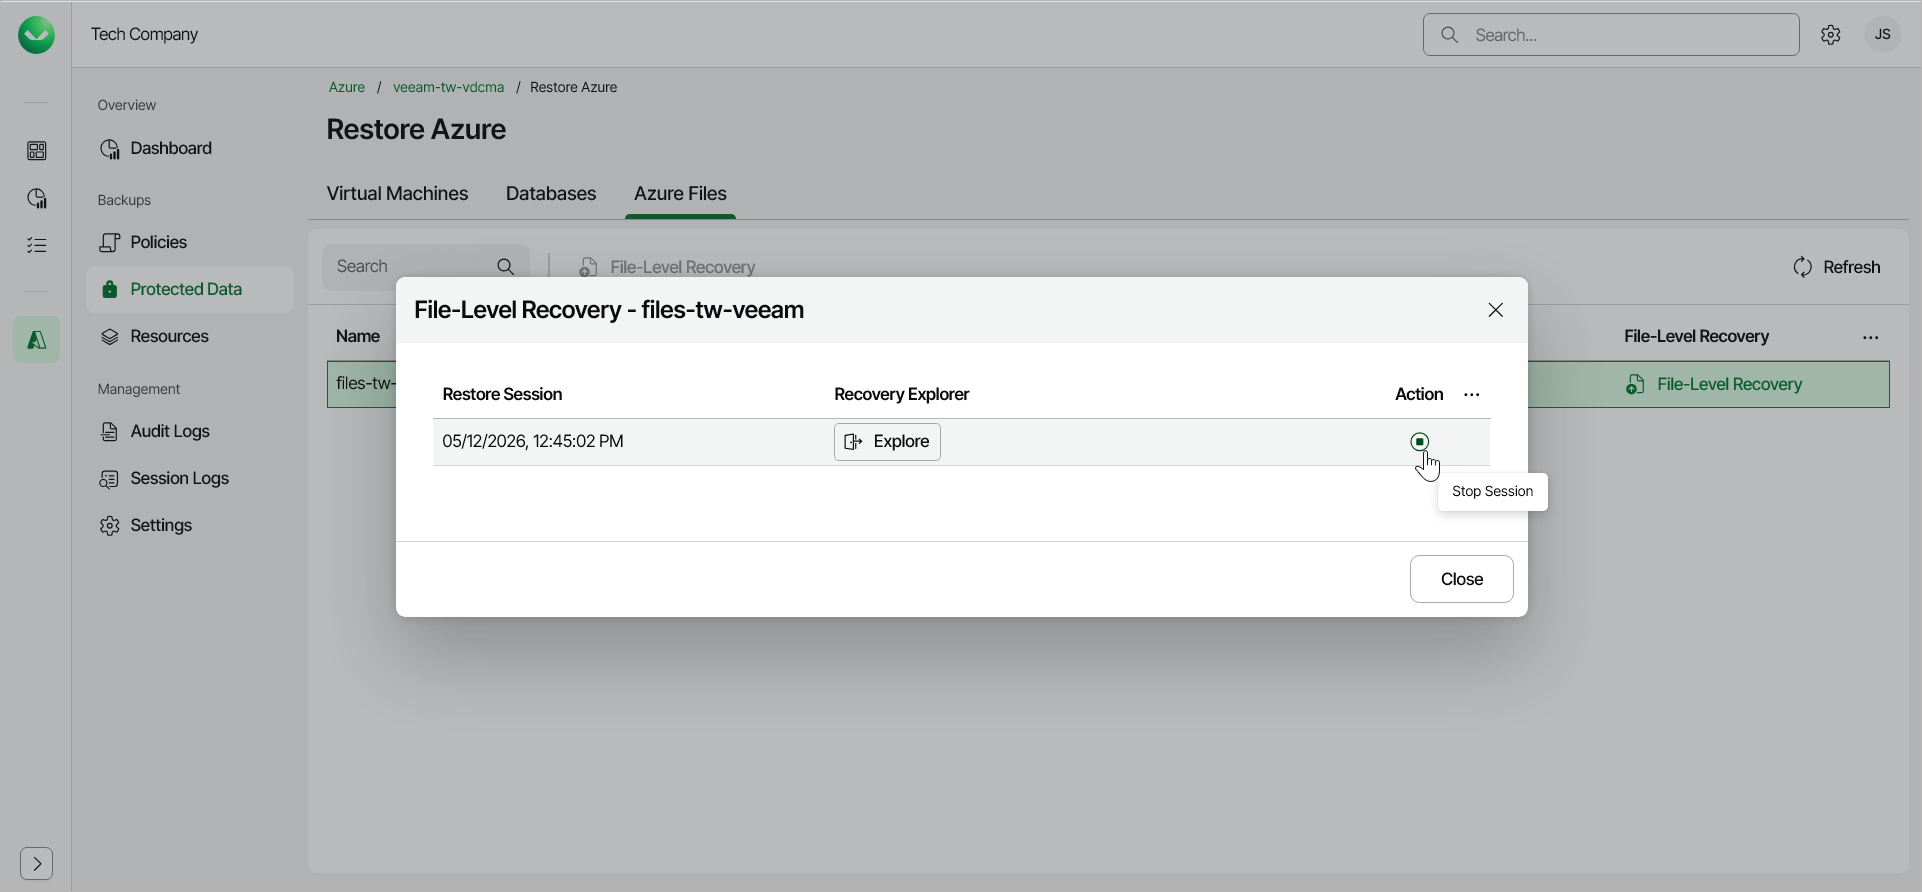Viewport: 1922px width, 892px height.
Task: Open dialog column options ellipsis next to Action
Action: (1471, 395)
